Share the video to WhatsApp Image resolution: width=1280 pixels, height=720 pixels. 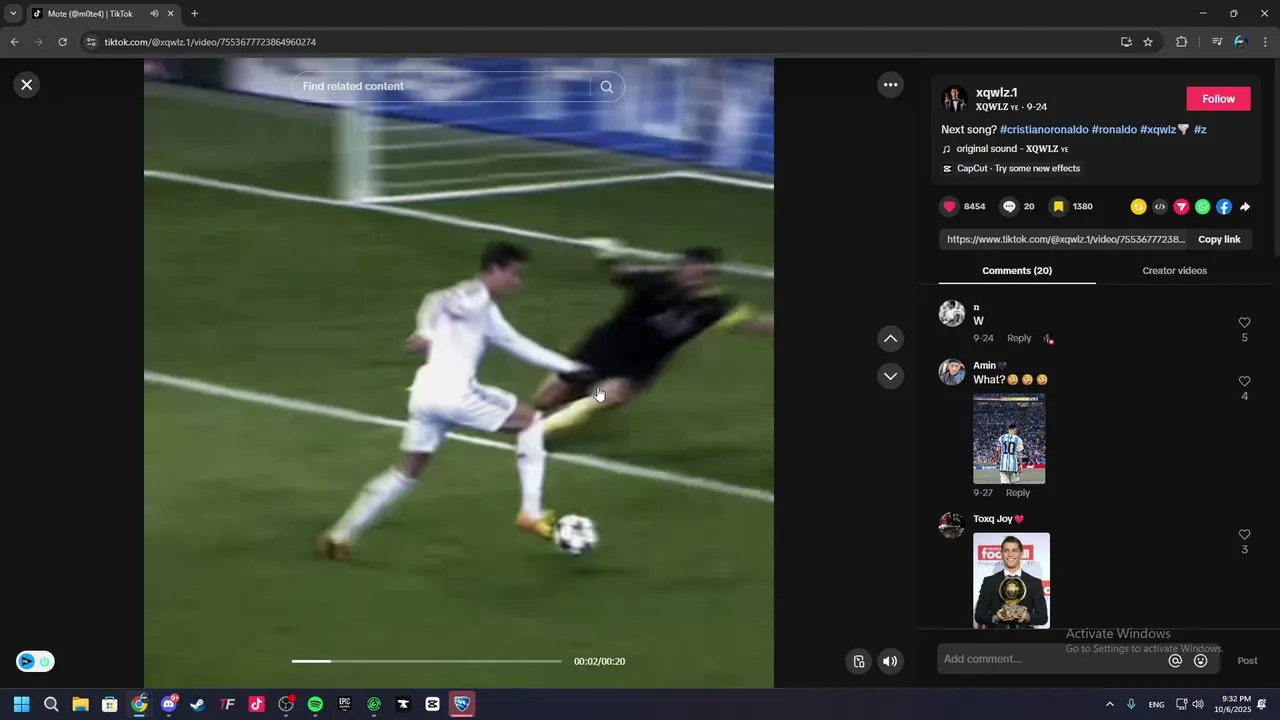click(x=1202, y=207)
